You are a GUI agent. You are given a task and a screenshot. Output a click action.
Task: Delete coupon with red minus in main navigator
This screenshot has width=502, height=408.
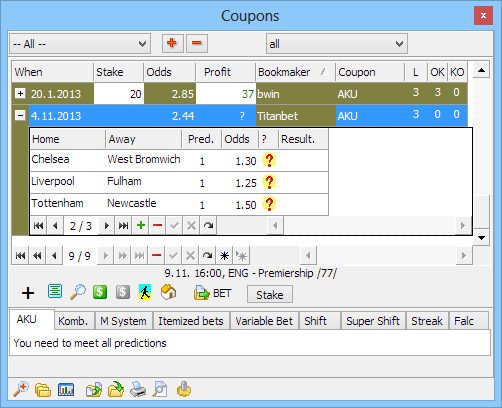click(x=156, y=256)
